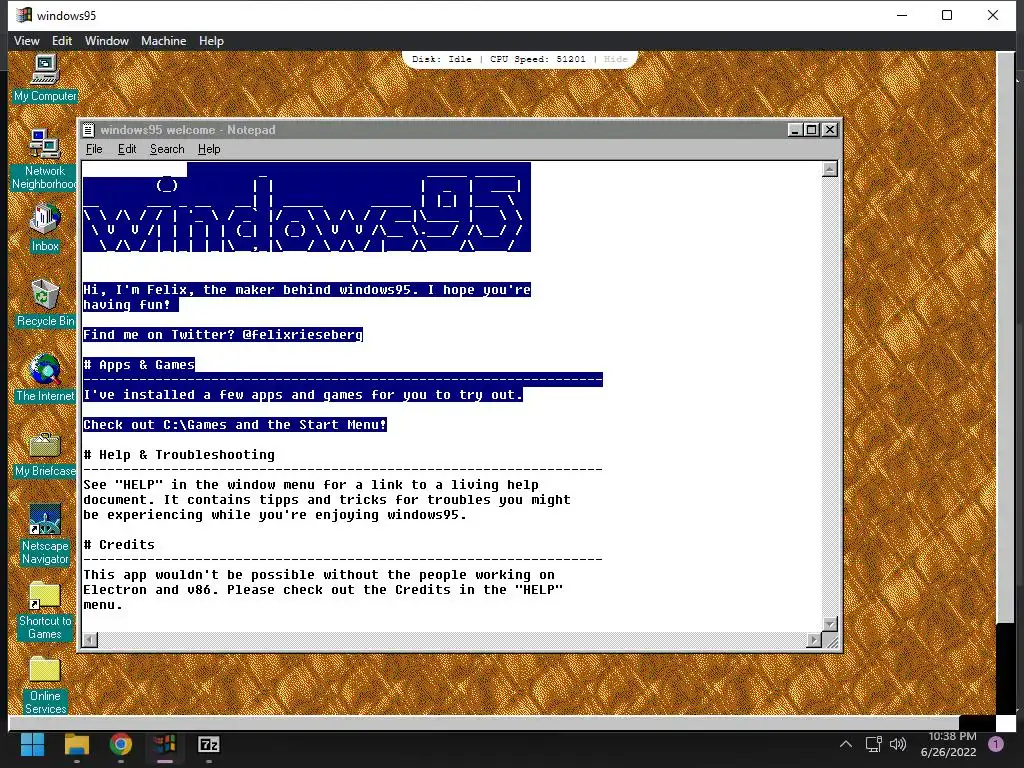1024x768 pixels.
Task: Click the '# Credits' heading text
Action: 119,545
